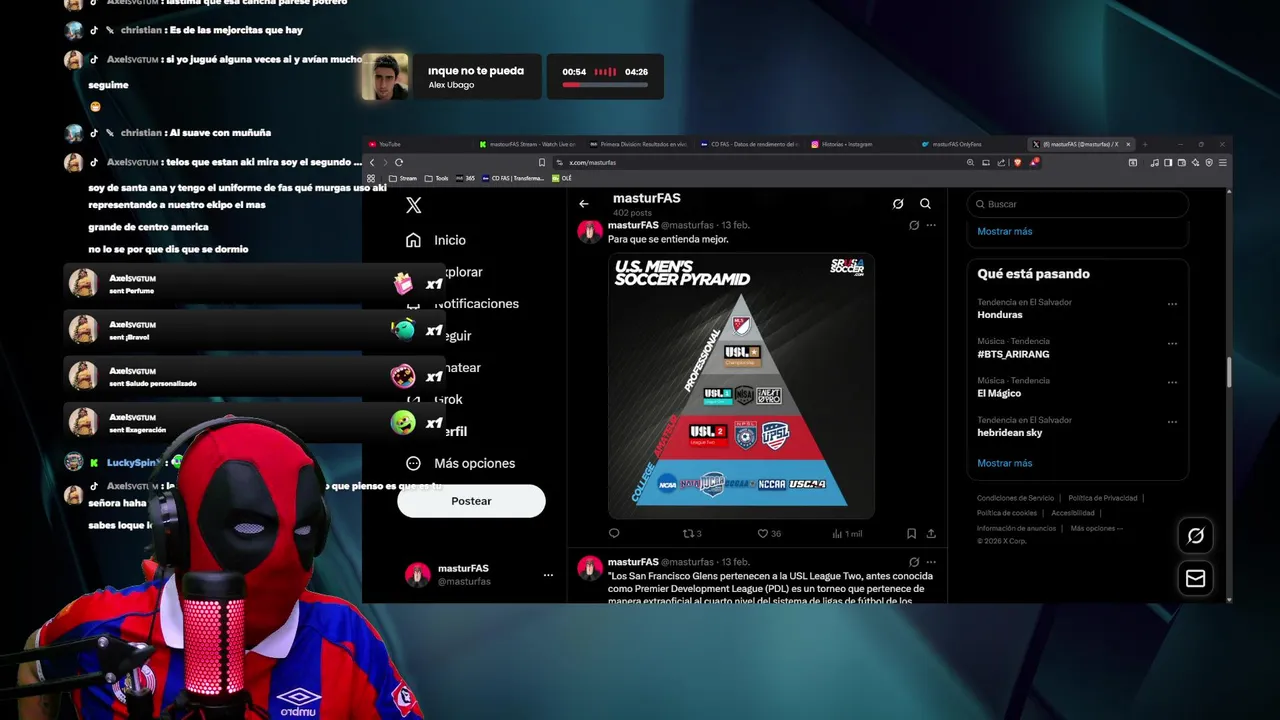The width and height of the screenshot is (1280, 720).
Task: Click the Postear button
Action: tap(471, 501)
